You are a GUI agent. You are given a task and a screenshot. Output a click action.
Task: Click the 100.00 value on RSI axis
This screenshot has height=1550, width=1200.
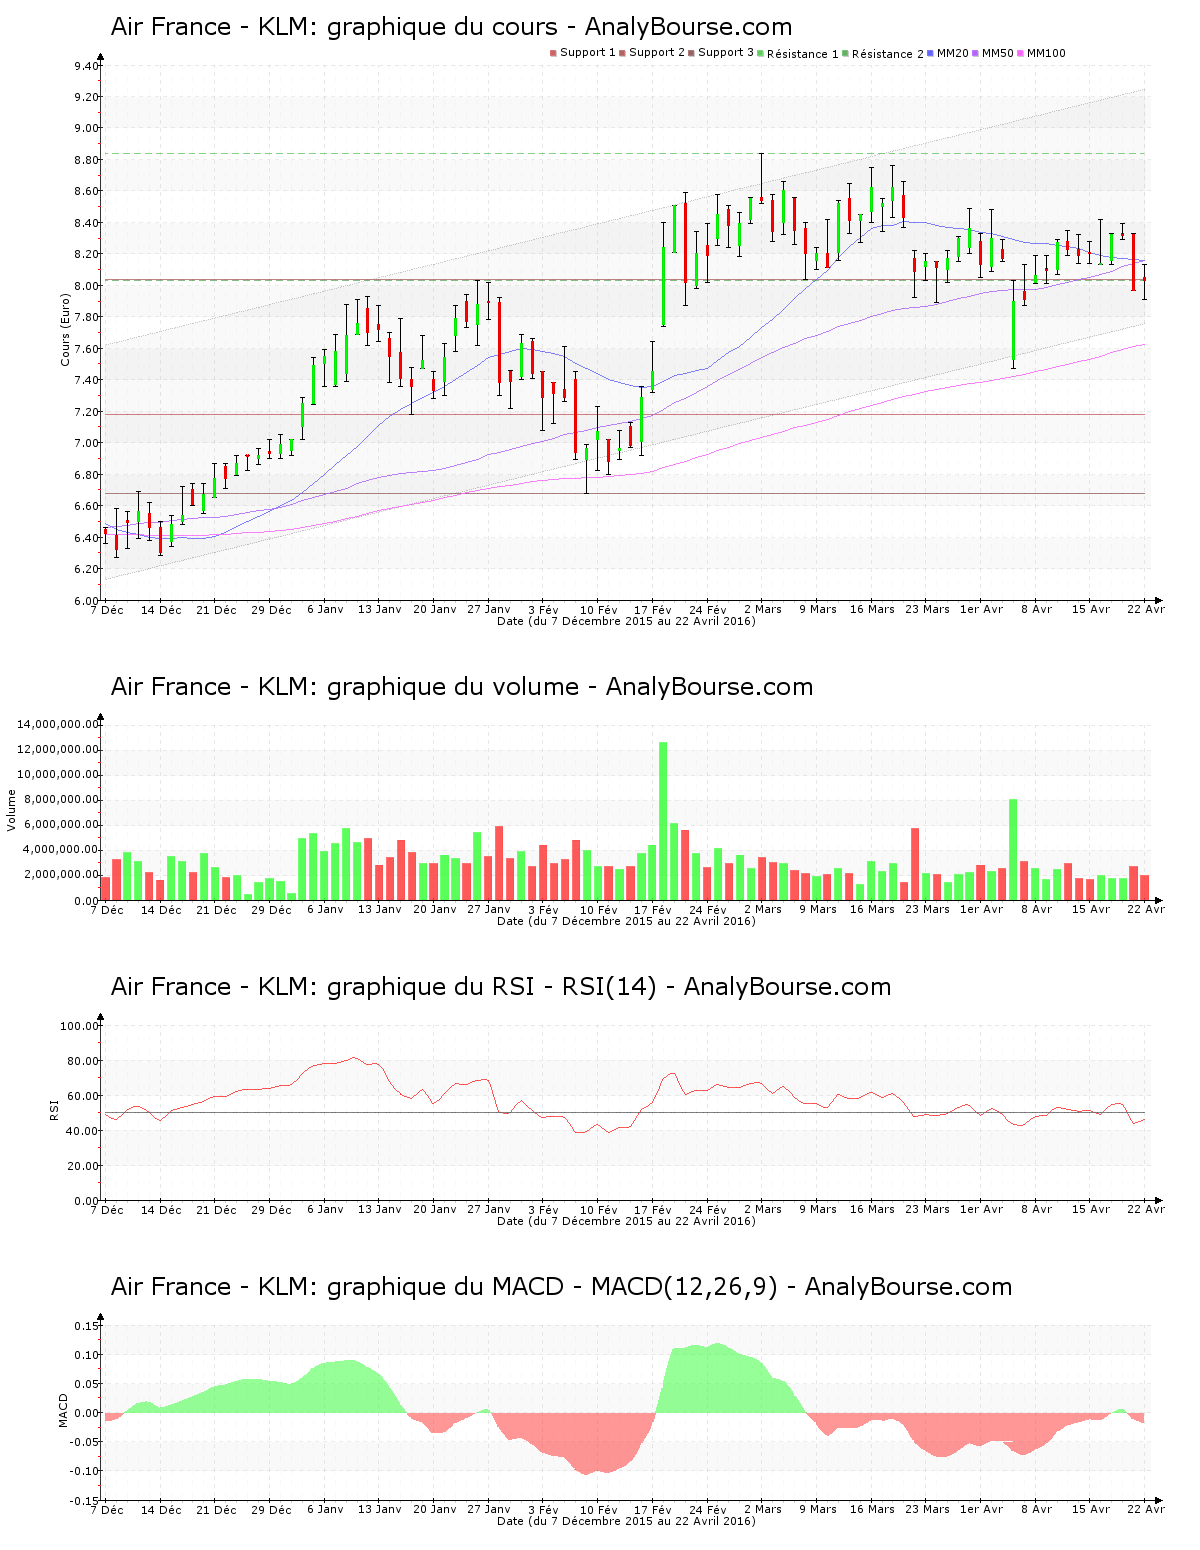pos(80,1026)
